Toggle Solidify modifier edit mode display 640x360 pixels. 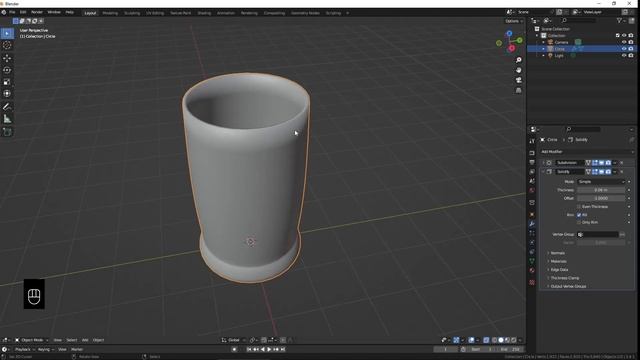[x=595, y=172]
